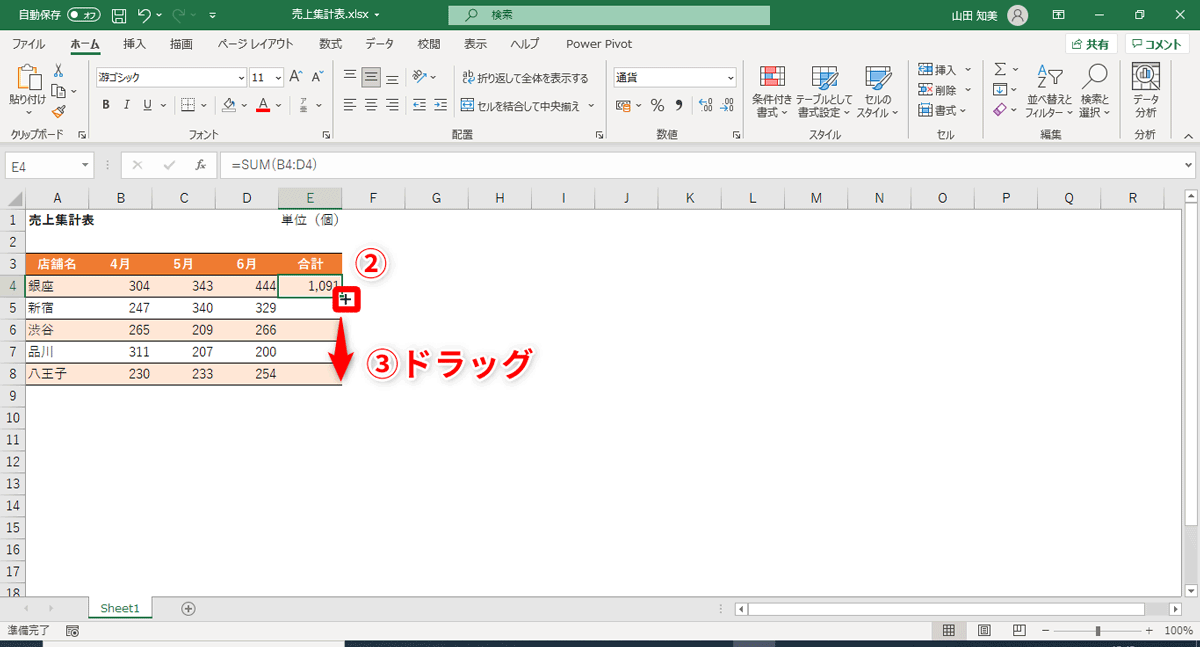Image resolution: width=1200 pixels, height=647 pixels.
Task: Click the Cut scissors icon
Action: 59,71
